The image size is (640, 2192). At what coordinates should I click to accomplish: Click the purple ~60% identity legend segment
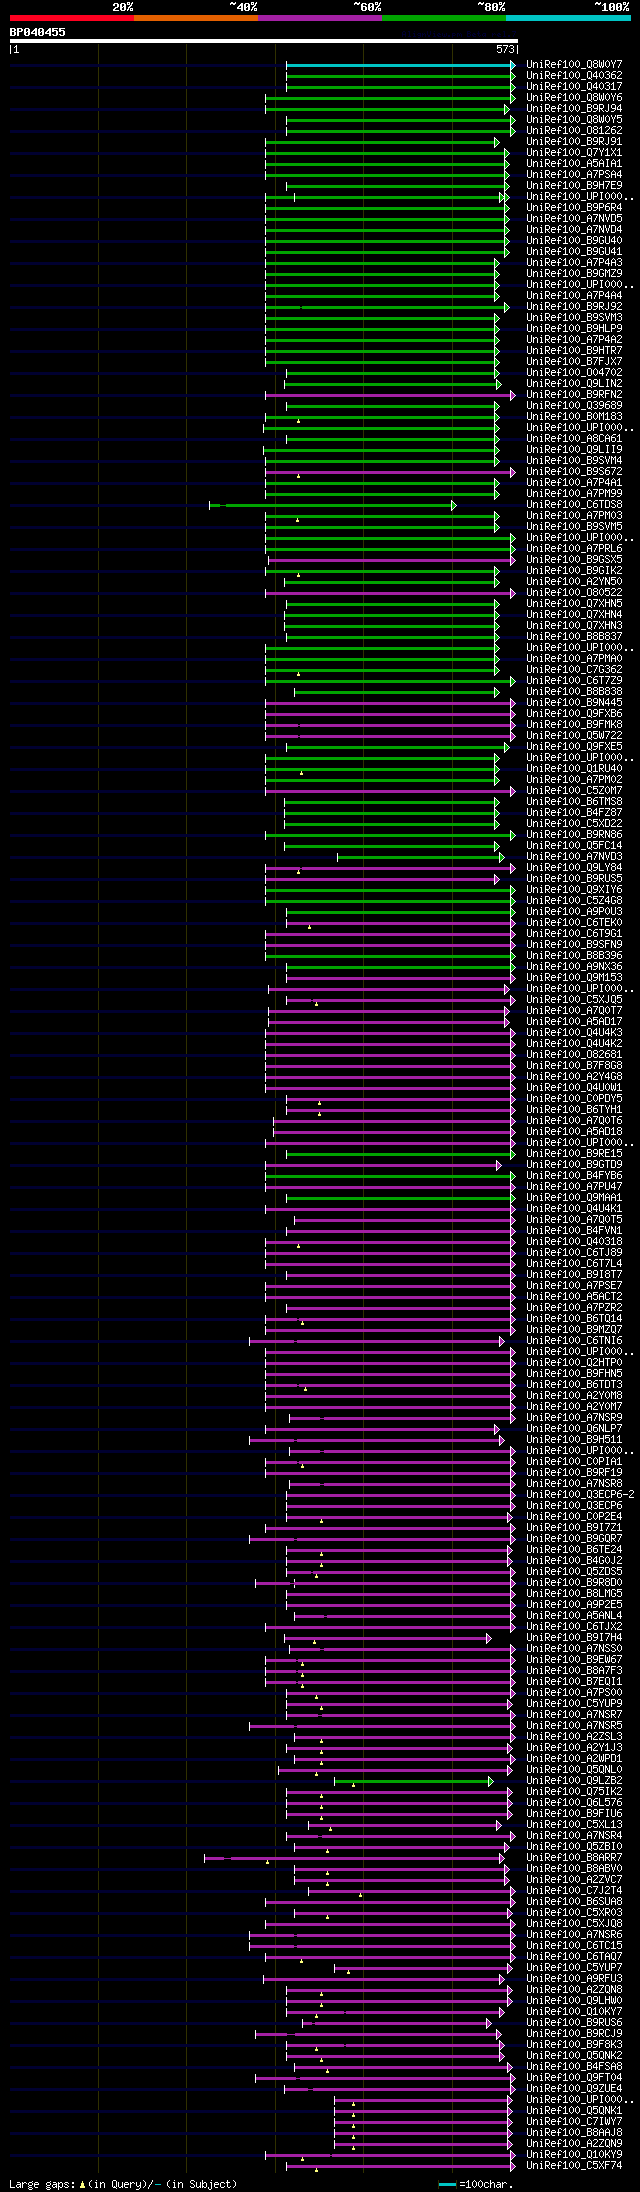[320, 18]
